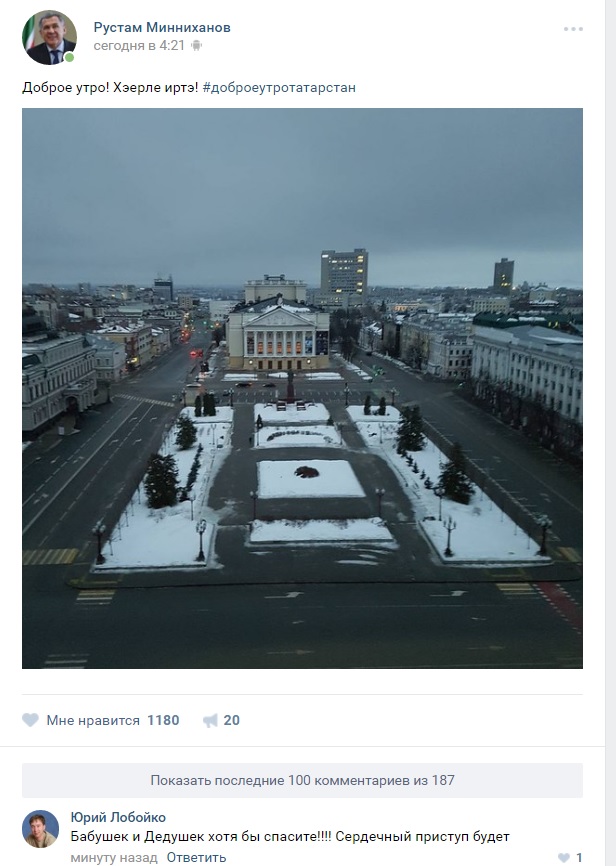Open the Рустам Минниханов author name link
This screenshot has height=866, width=616.
162,28
